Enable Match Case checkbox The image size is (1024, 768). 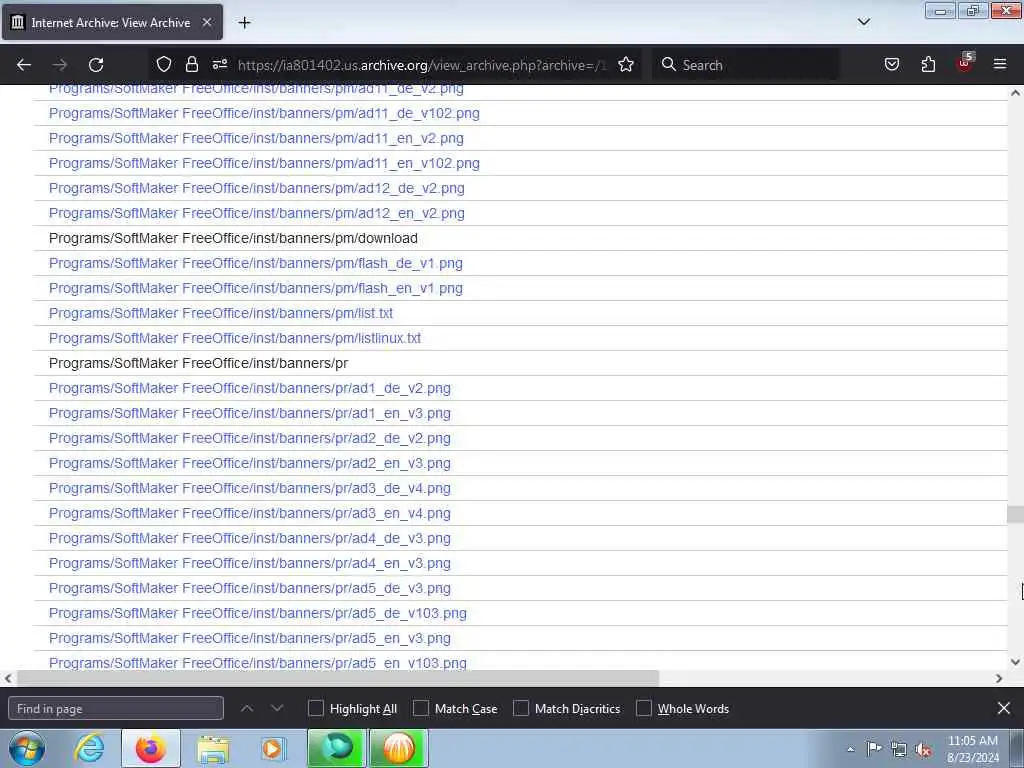point(421,709)
